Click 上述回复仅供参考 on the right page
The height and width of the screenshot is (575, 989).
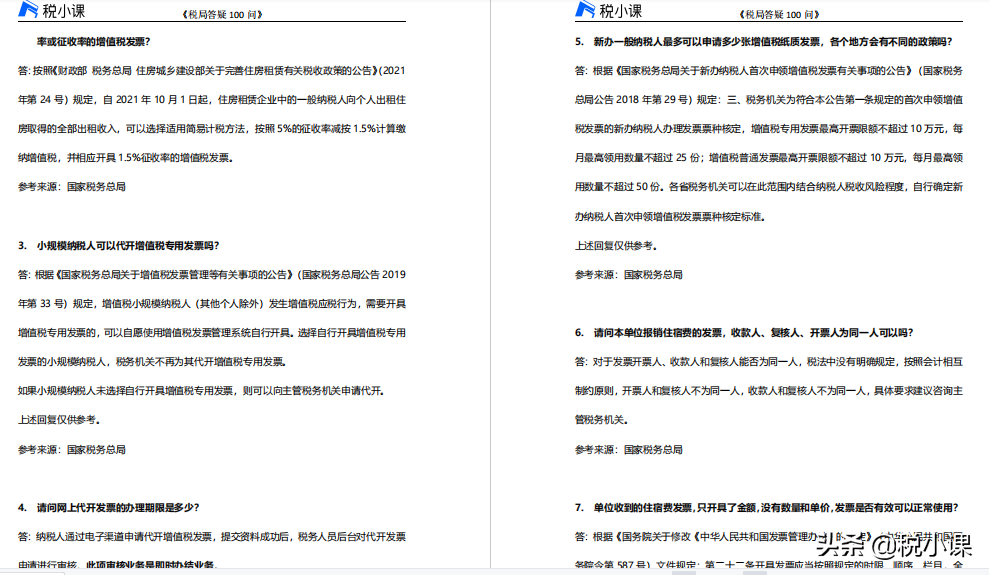616,245
